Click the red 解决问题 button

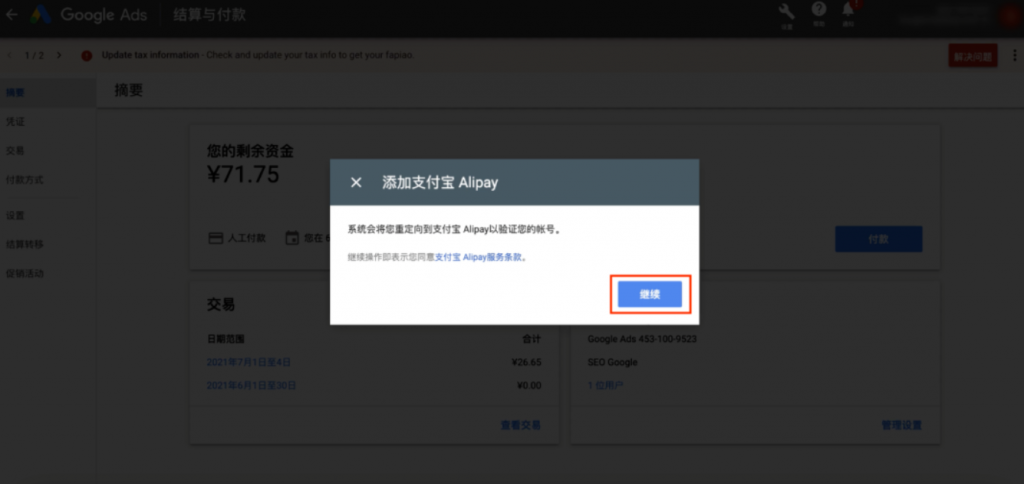tap(972, 56)
